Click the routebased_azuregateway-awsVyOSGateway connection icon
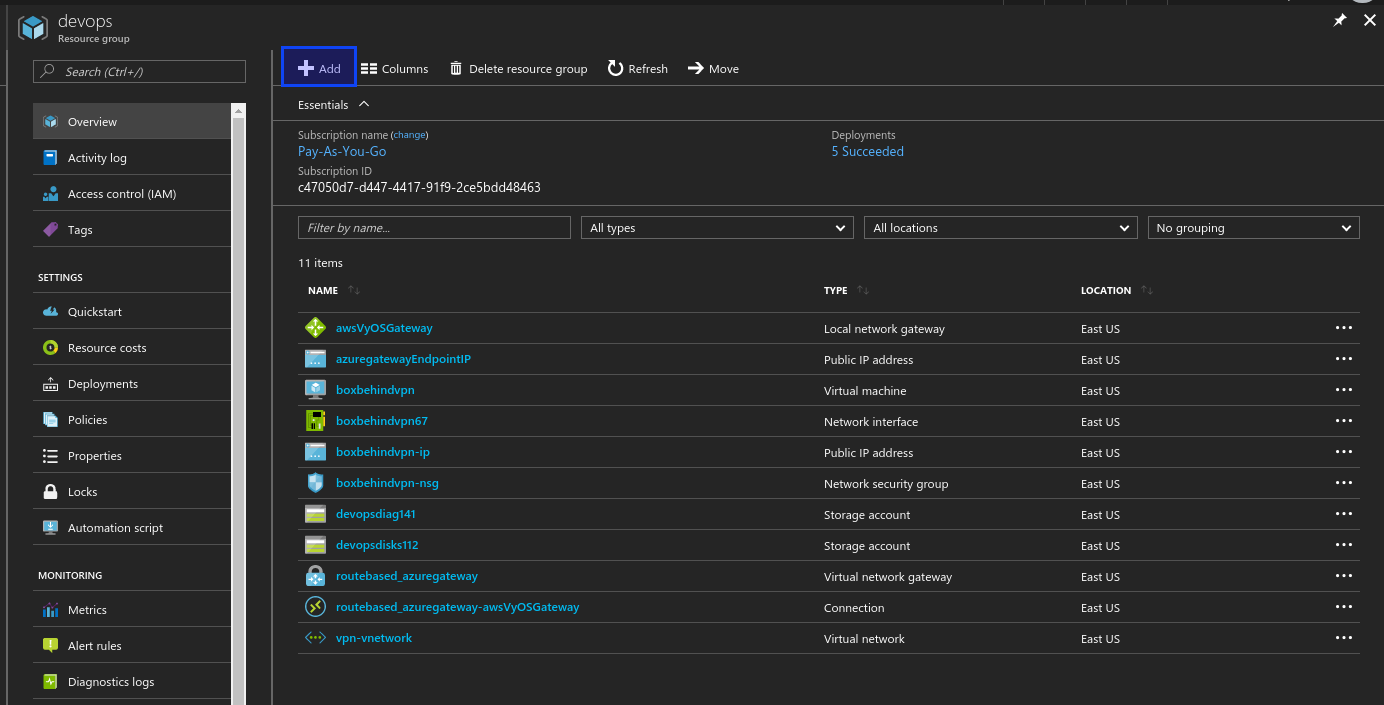Screen dimensions: 1384x705 [x=316, y=607]
